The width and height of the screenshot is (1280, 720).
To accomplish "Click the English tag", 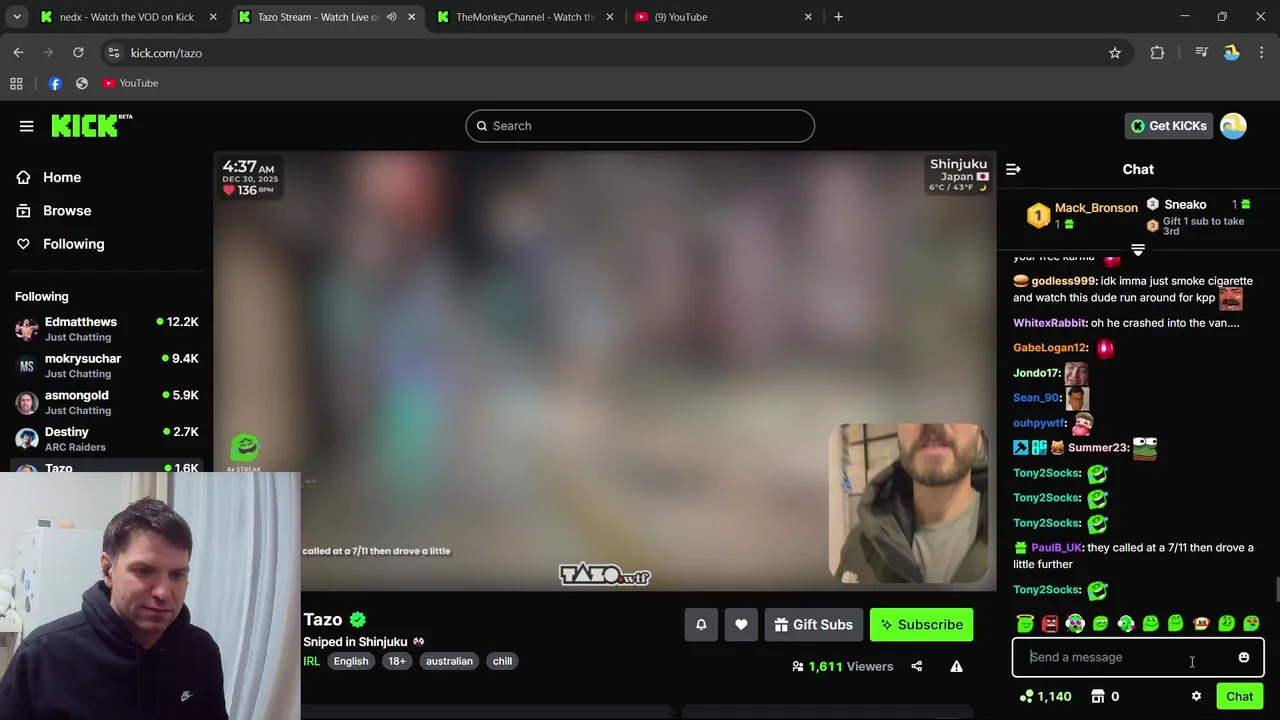I will [x=351, y=661].
